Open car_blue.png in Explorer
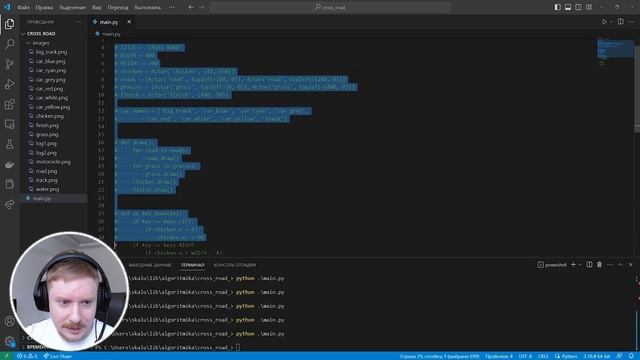This screenshot has height=360, width=640. point(50,61)
